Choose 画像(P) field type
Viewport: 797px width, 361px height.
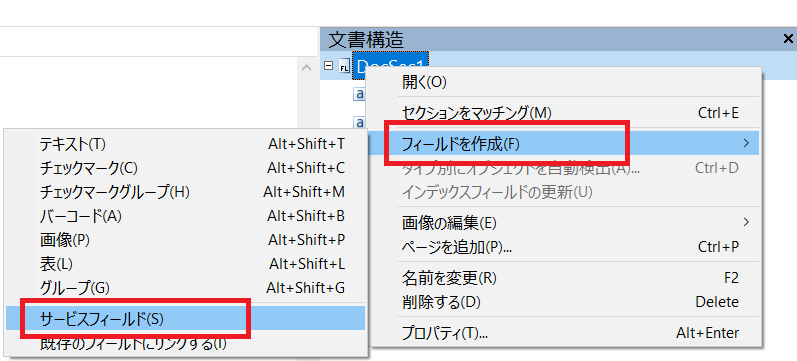[x=186, y=240]
